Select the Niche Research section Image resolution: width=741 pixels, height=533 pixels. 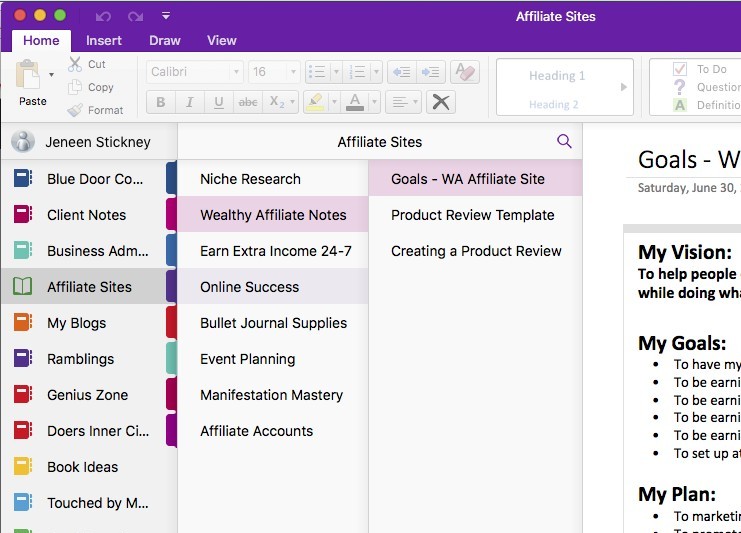(273, 179)
